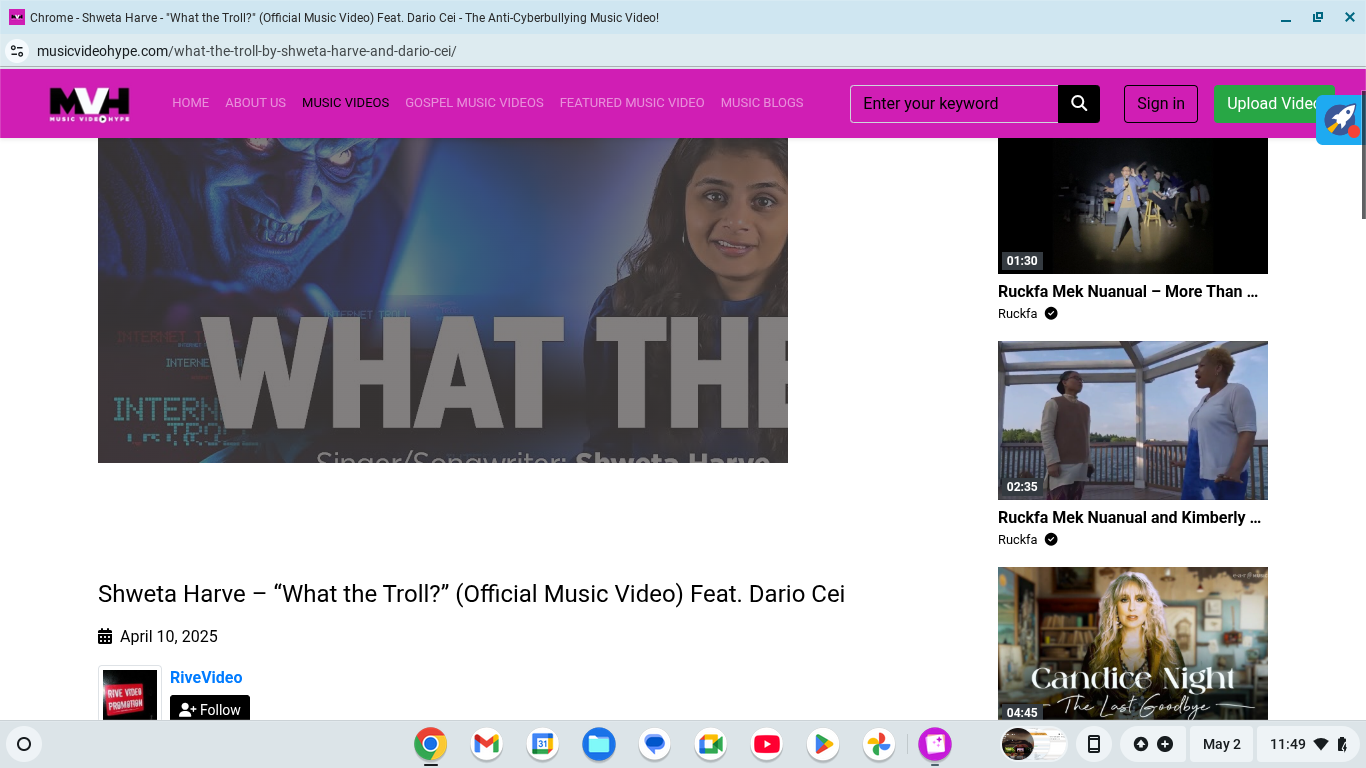This screenshot has width=1366, height=768.
Task: Open the ABOUT US nav item
Action: (x=255, y=103)
